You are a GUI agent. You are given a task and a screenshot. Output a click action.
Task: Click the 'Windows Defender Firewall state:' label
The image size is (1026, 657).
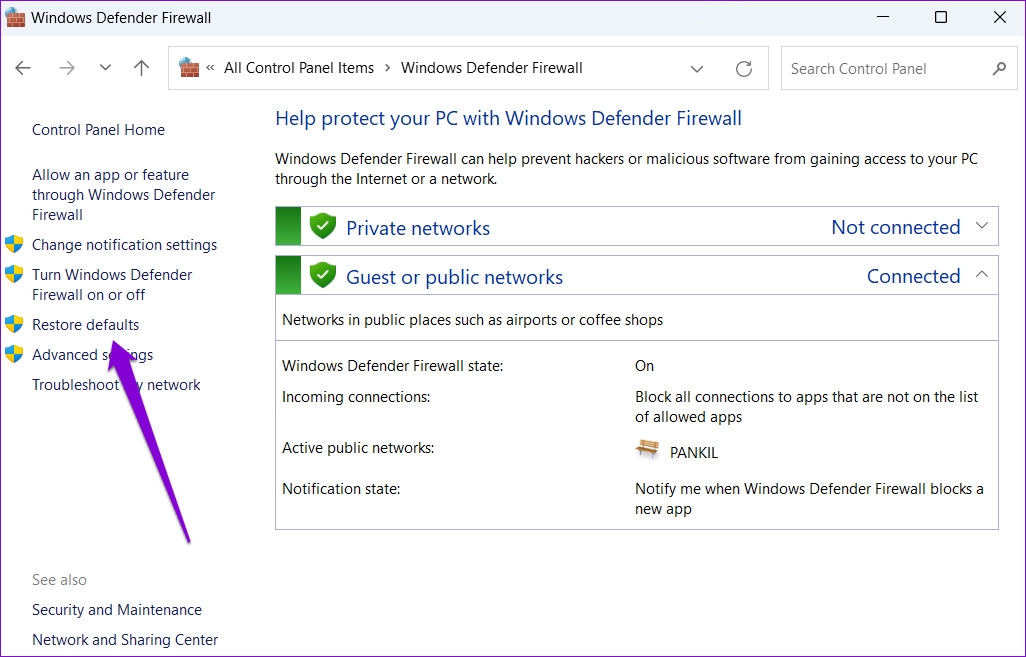tap(393, 366)
